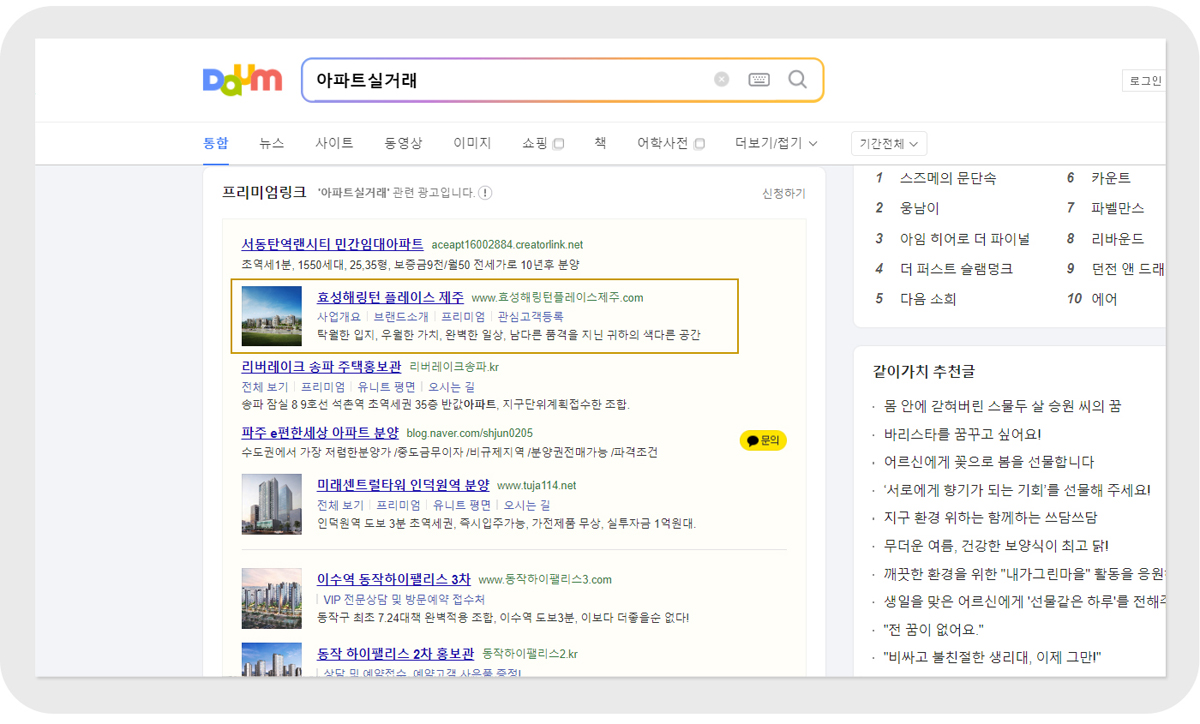Select ranking item 파벨만스

coord(1118,208)
